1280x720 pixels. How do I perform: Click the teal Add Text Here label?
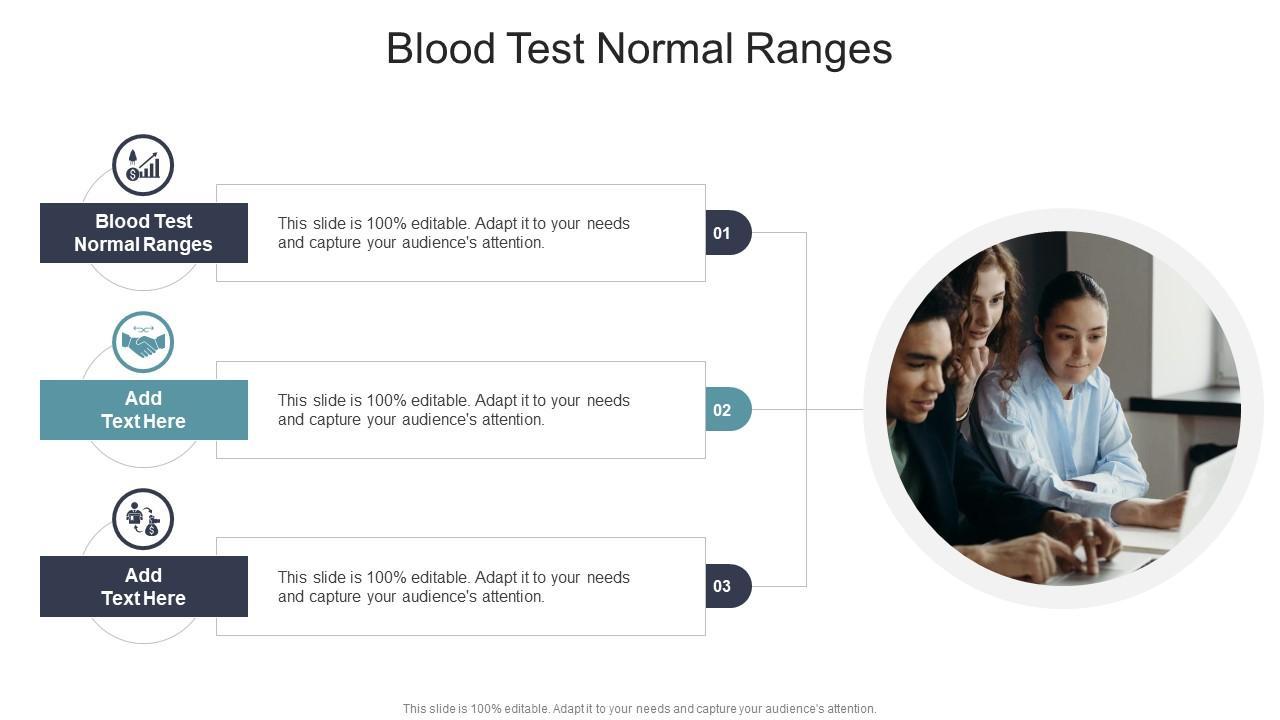tap(143, 410)
